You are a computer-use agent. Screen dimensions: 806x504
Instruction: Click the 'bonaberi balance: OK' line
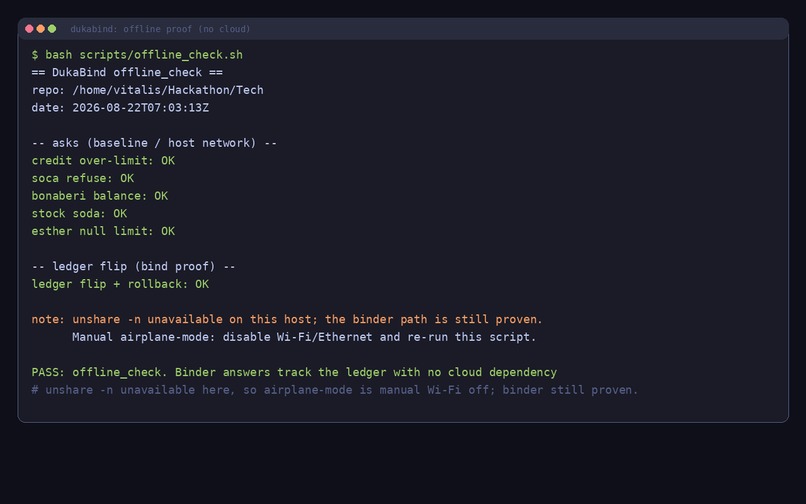coord(100,196)
